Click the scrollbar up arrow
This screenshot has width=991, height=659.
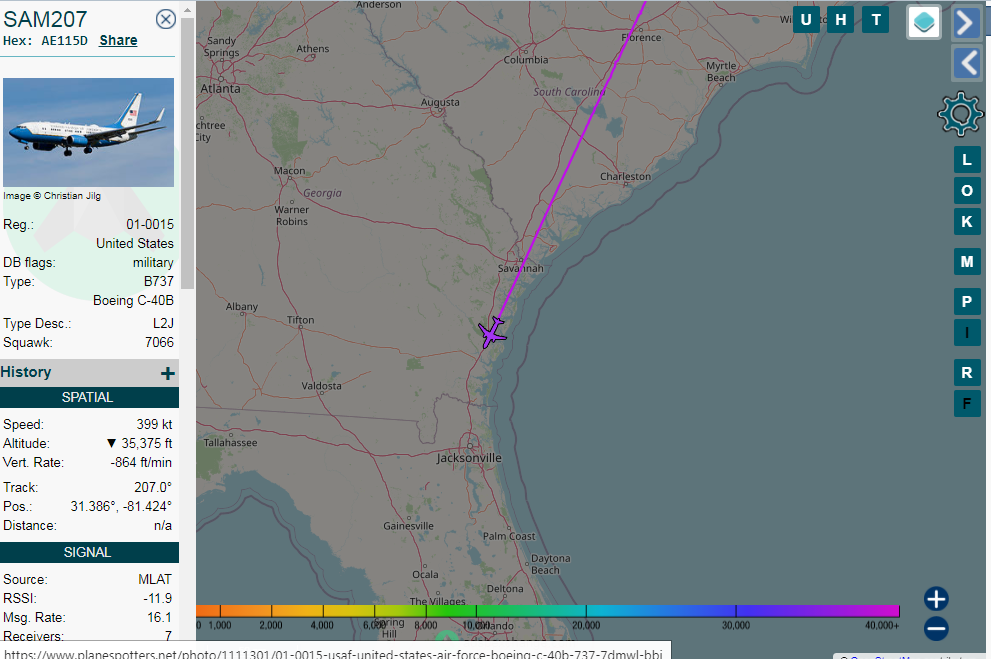(187, 10)
